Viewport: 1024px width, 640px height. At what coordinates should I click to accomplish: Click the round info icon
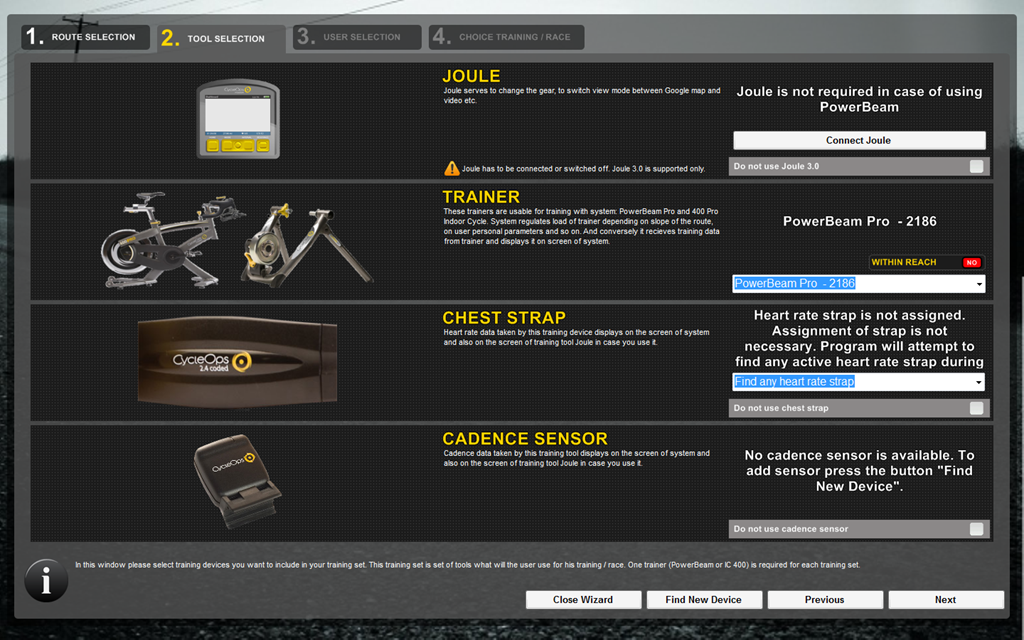(46, 580)
